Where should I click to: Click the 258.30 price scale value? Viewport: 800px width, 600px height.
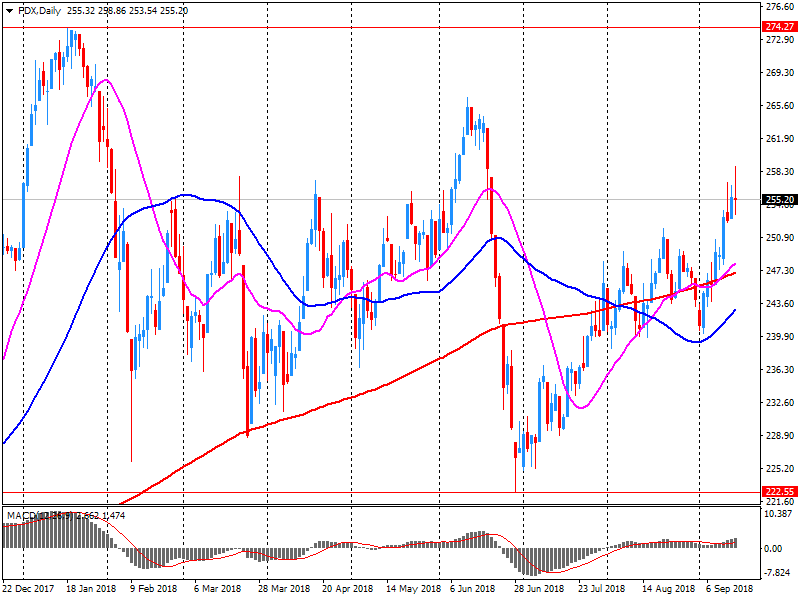tap(780, 172)
